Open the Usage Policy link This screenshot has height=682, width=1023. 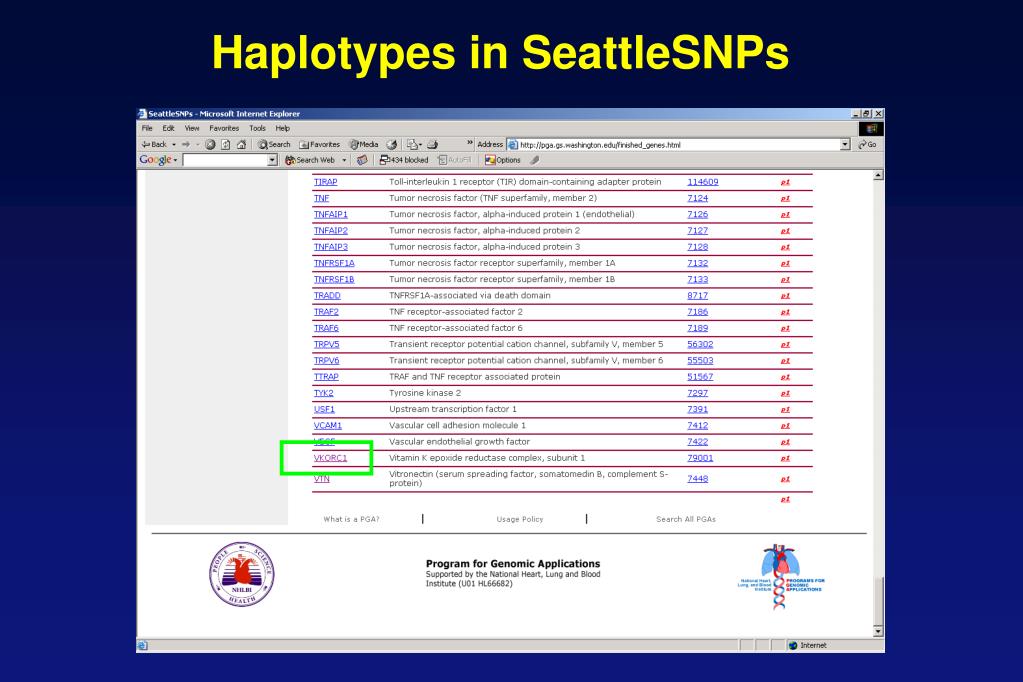point(520,519)
